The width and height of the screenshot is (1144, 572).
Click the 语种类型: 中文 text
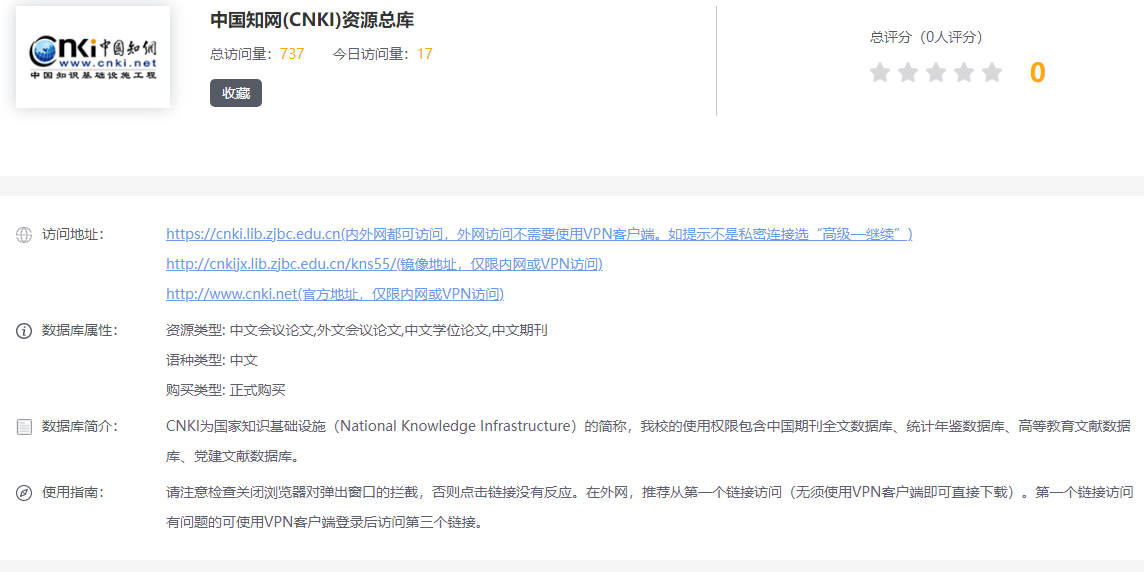point(212,360)
